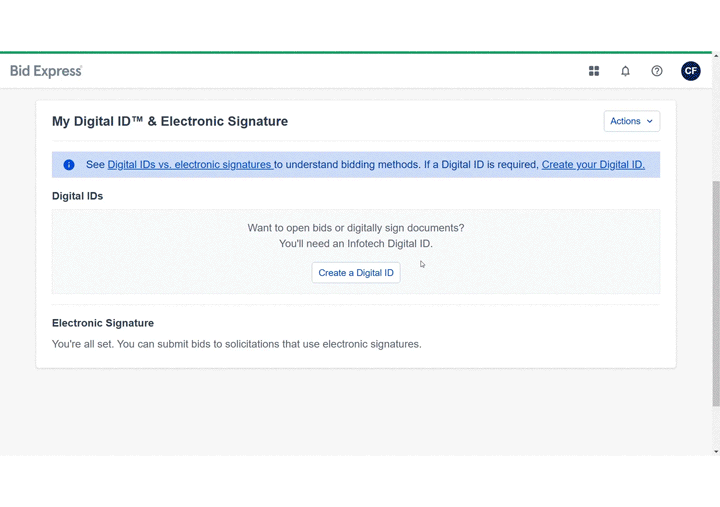The image size is (720, 507).
Task: Click the Digital IDs section heading
Action: [x=77, y=196]
